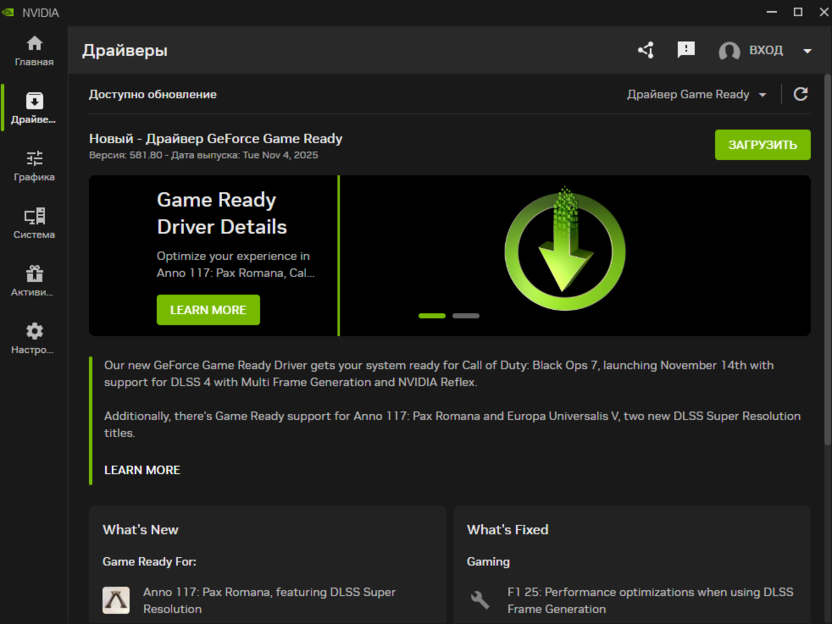Click the user profile avatar icon
The image size is (832, 624).
pyautogui.click(x=729, y=51)
